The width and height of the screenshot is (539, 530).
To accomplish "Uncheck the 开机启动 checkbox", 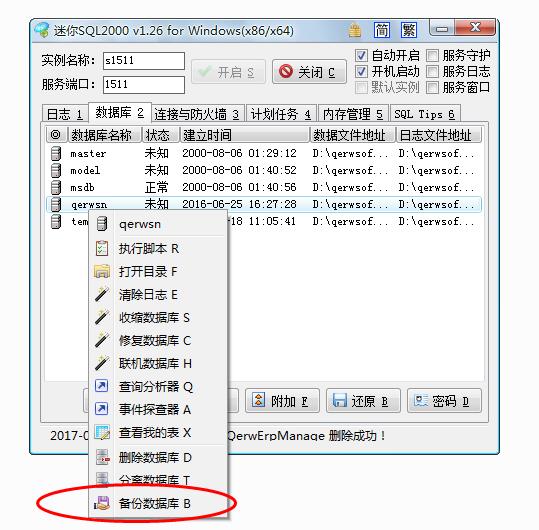I will (x=361, y=71).
